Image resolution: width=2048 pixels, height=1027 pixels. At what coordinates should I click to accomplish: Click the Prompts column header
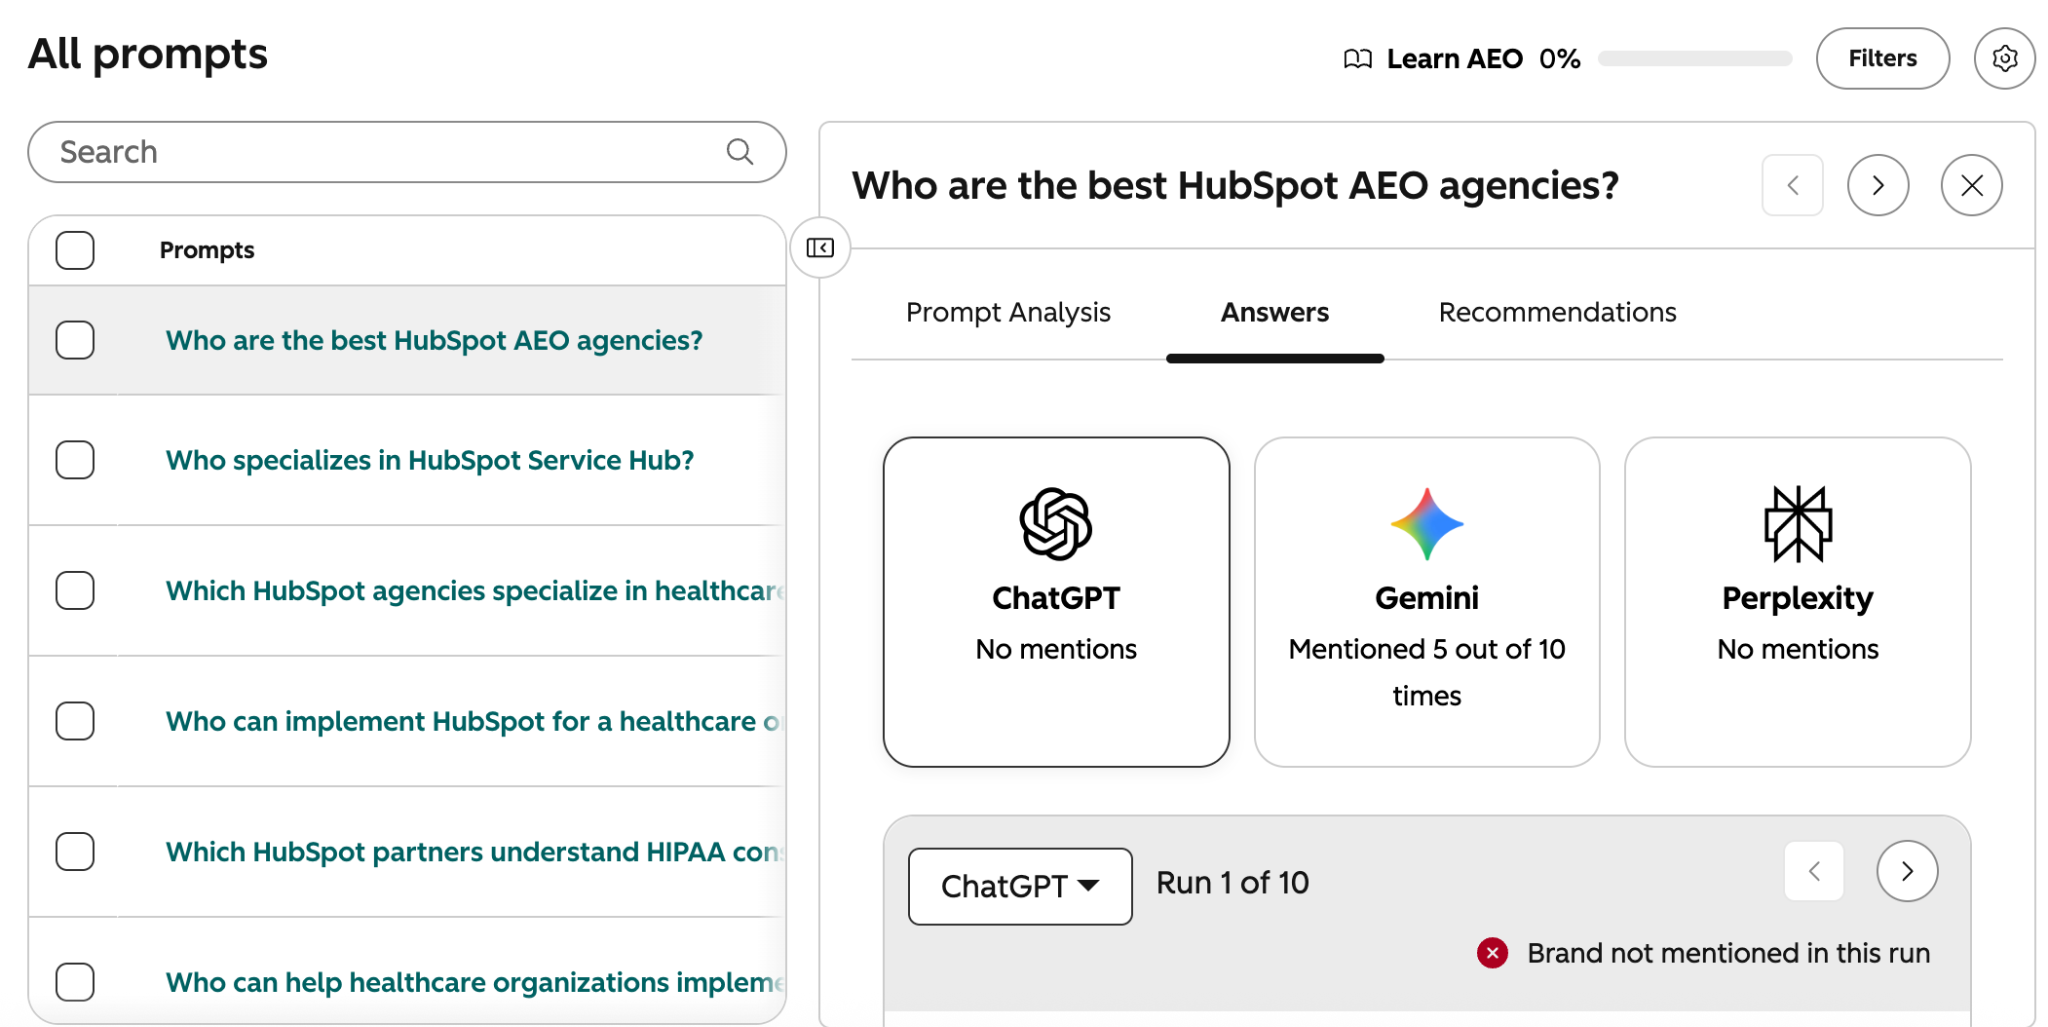tap(207, 250)
